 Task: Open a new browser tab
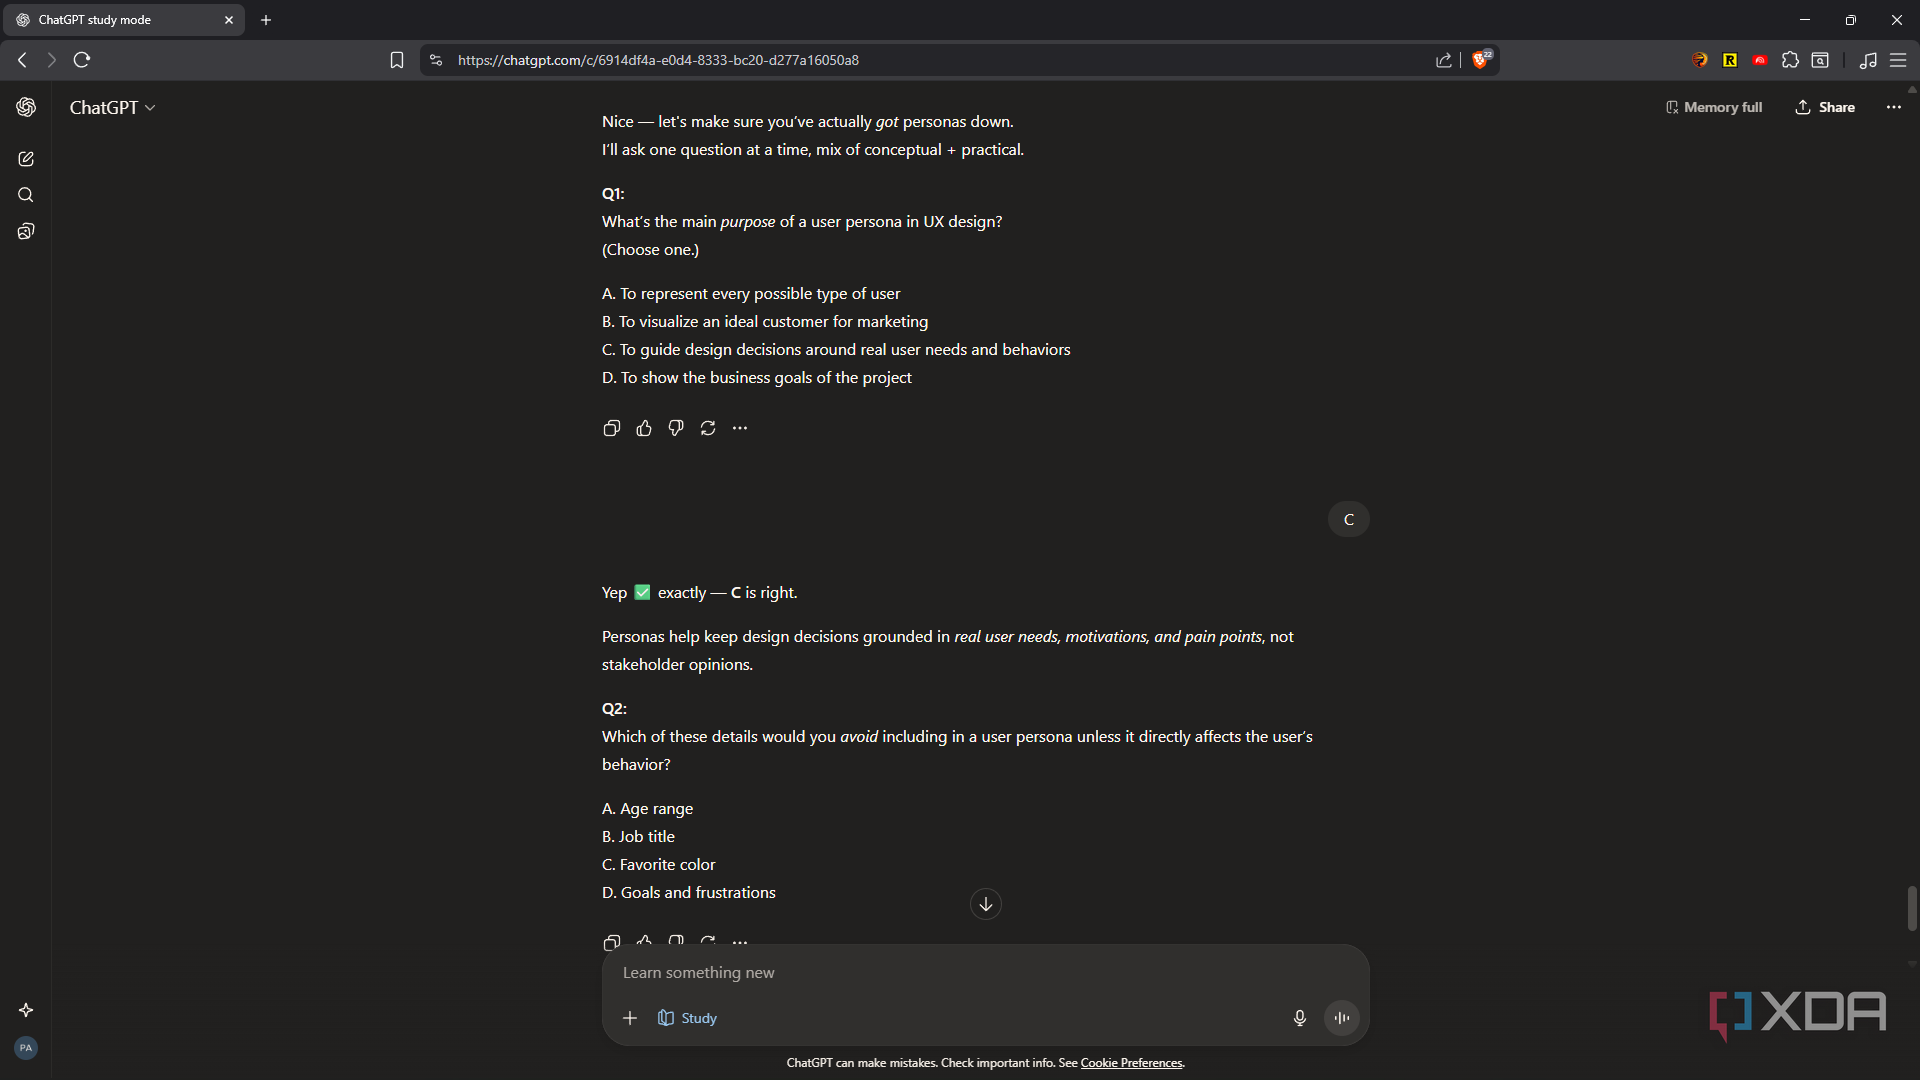coord(266,20)
